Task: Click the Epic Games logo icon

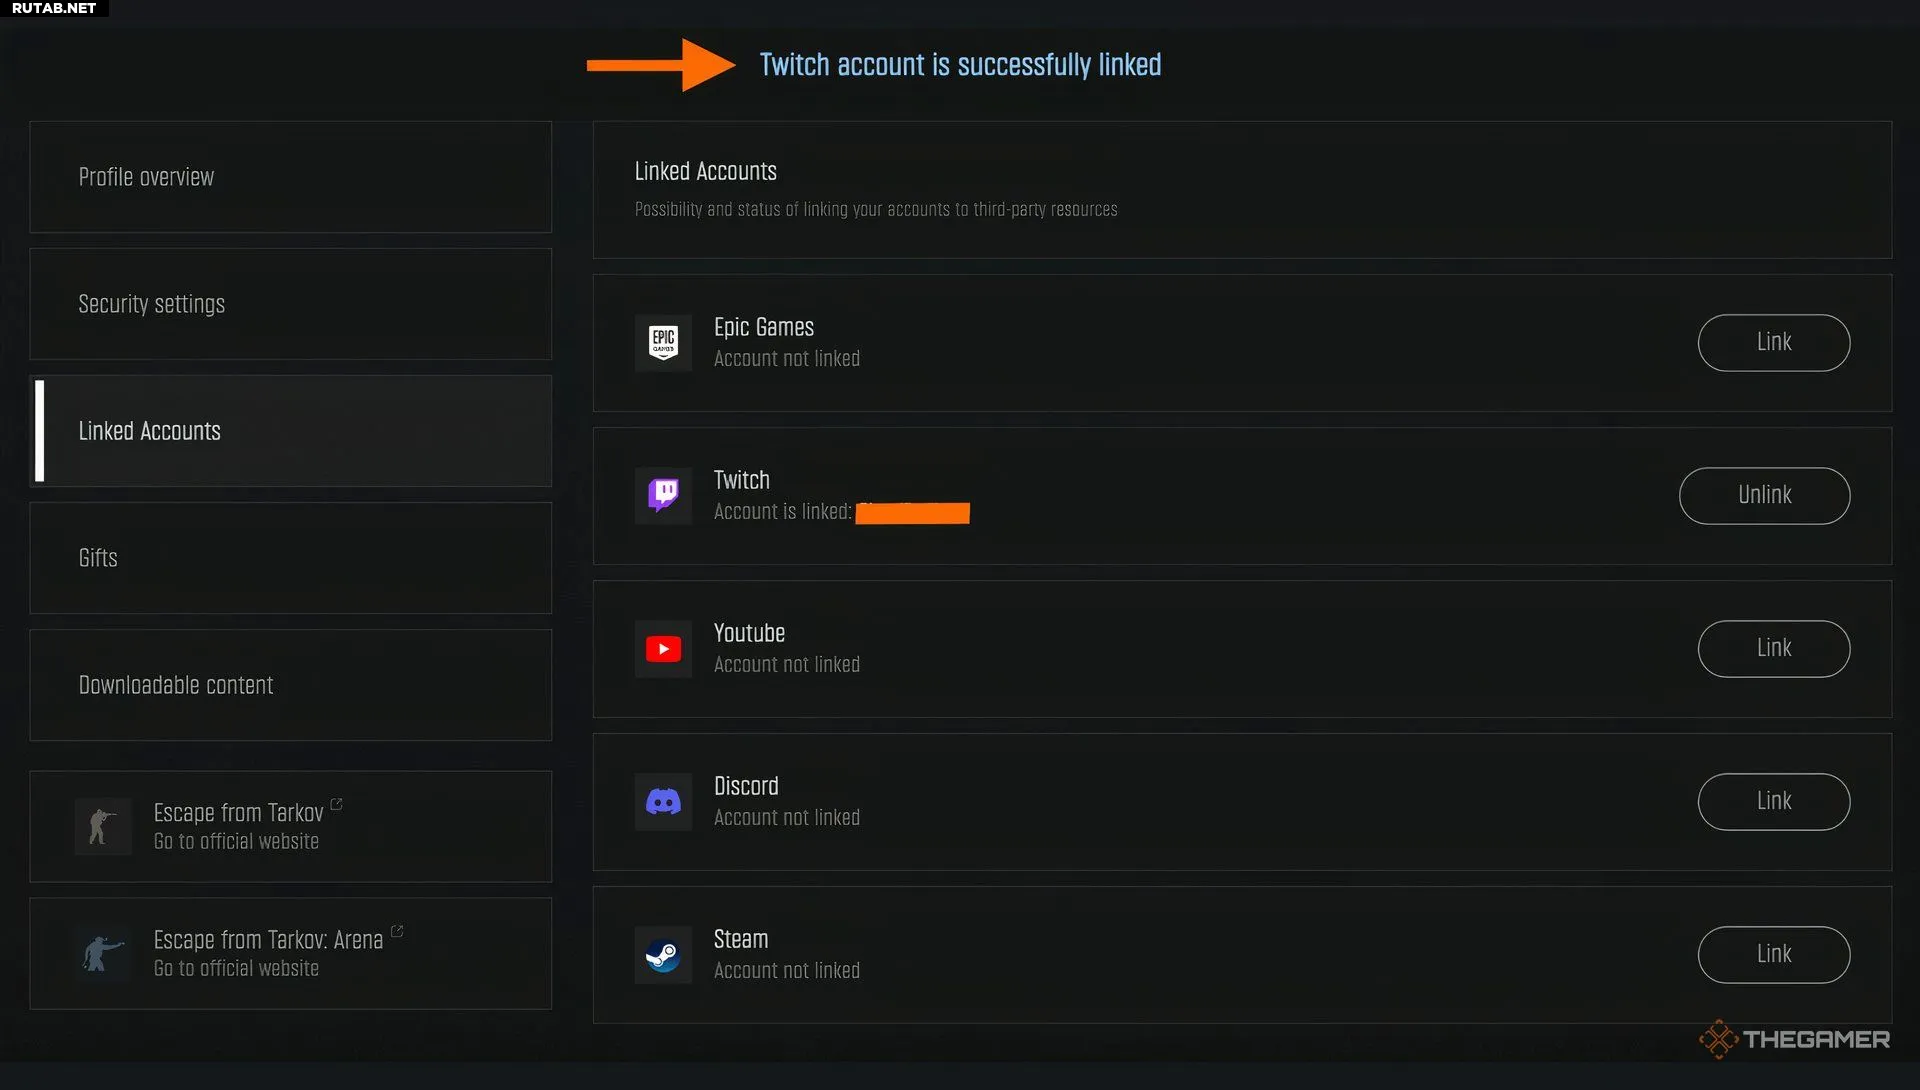Action: pos(663,343)
